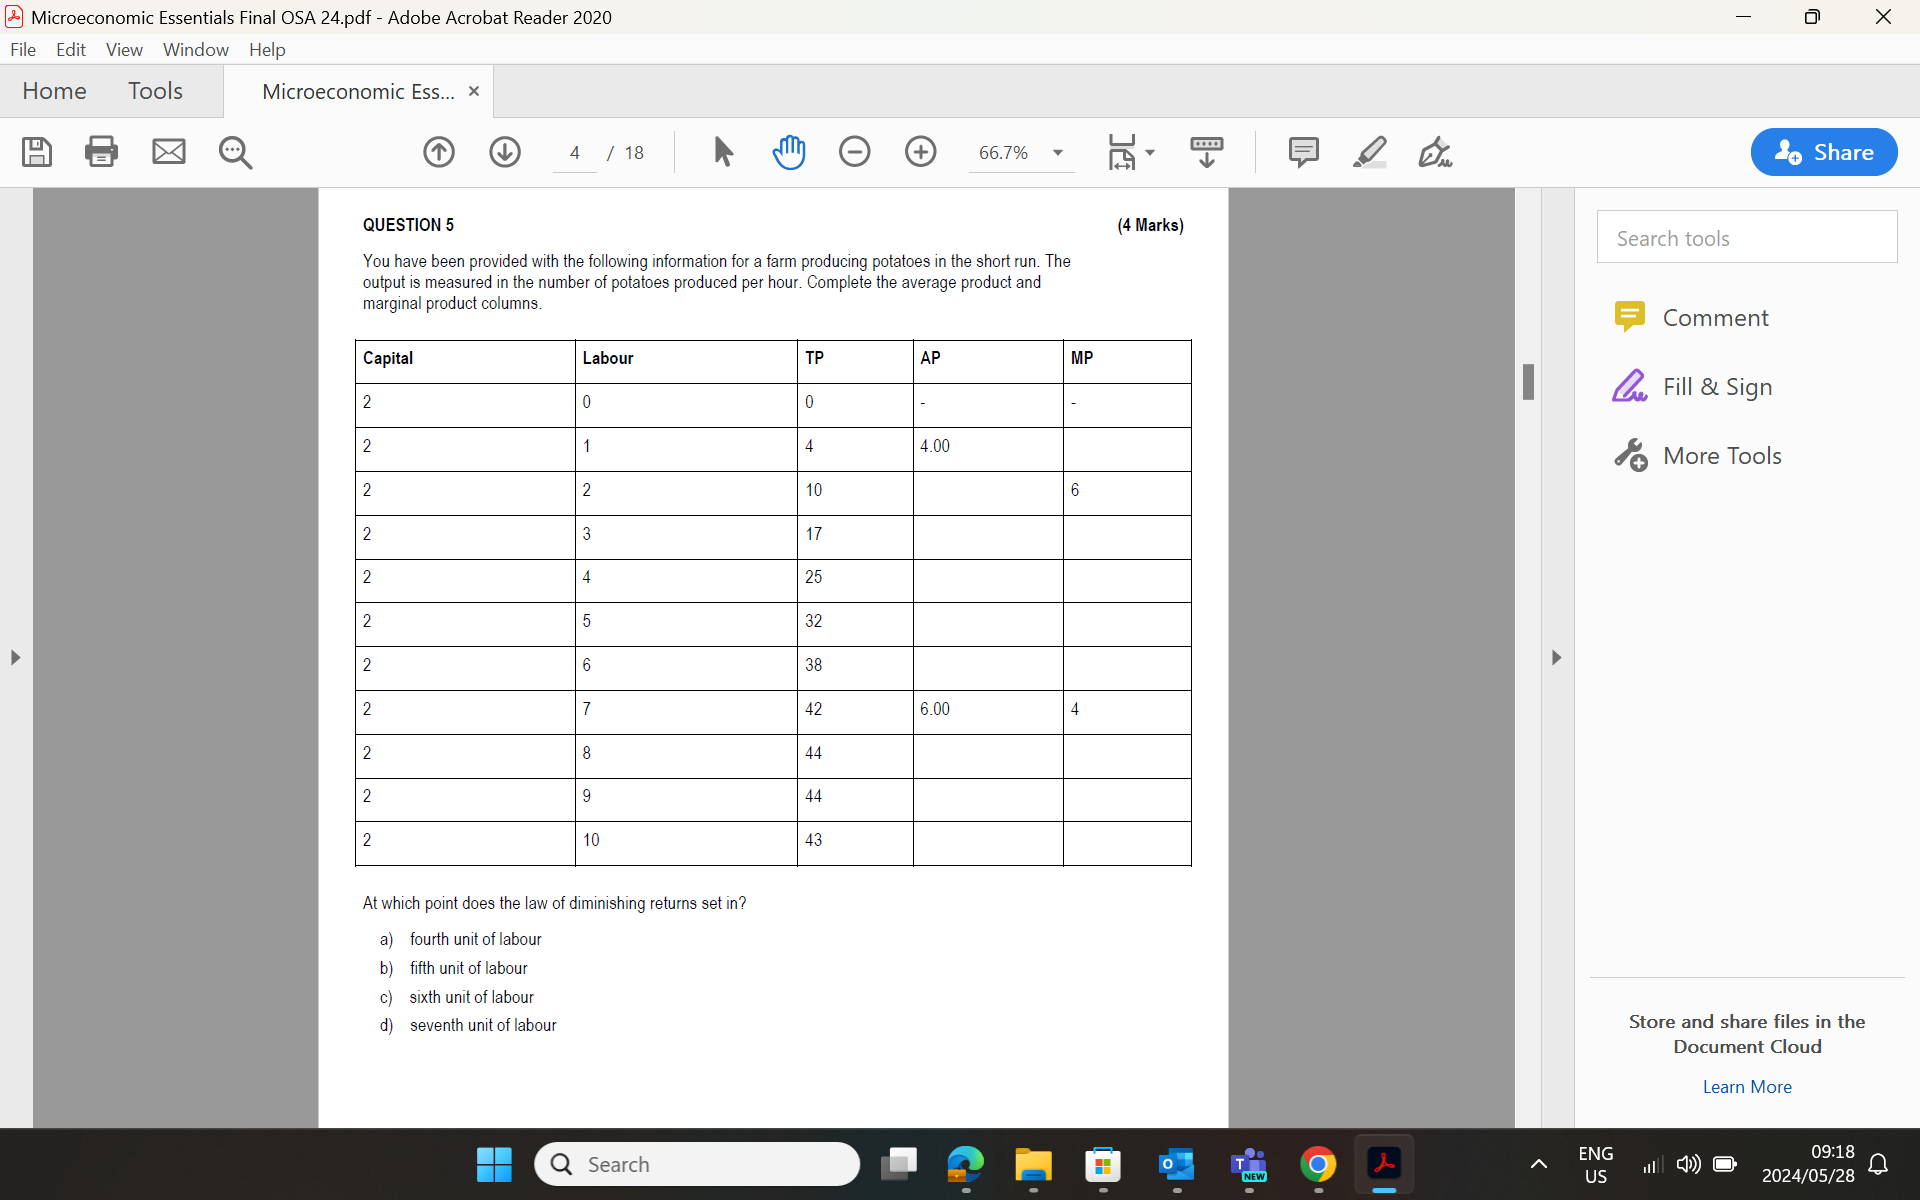Image resolution: width=1920 pixels, height=1200 pixels.
Task: Click the Save file icon
Action: pos(37,152)
